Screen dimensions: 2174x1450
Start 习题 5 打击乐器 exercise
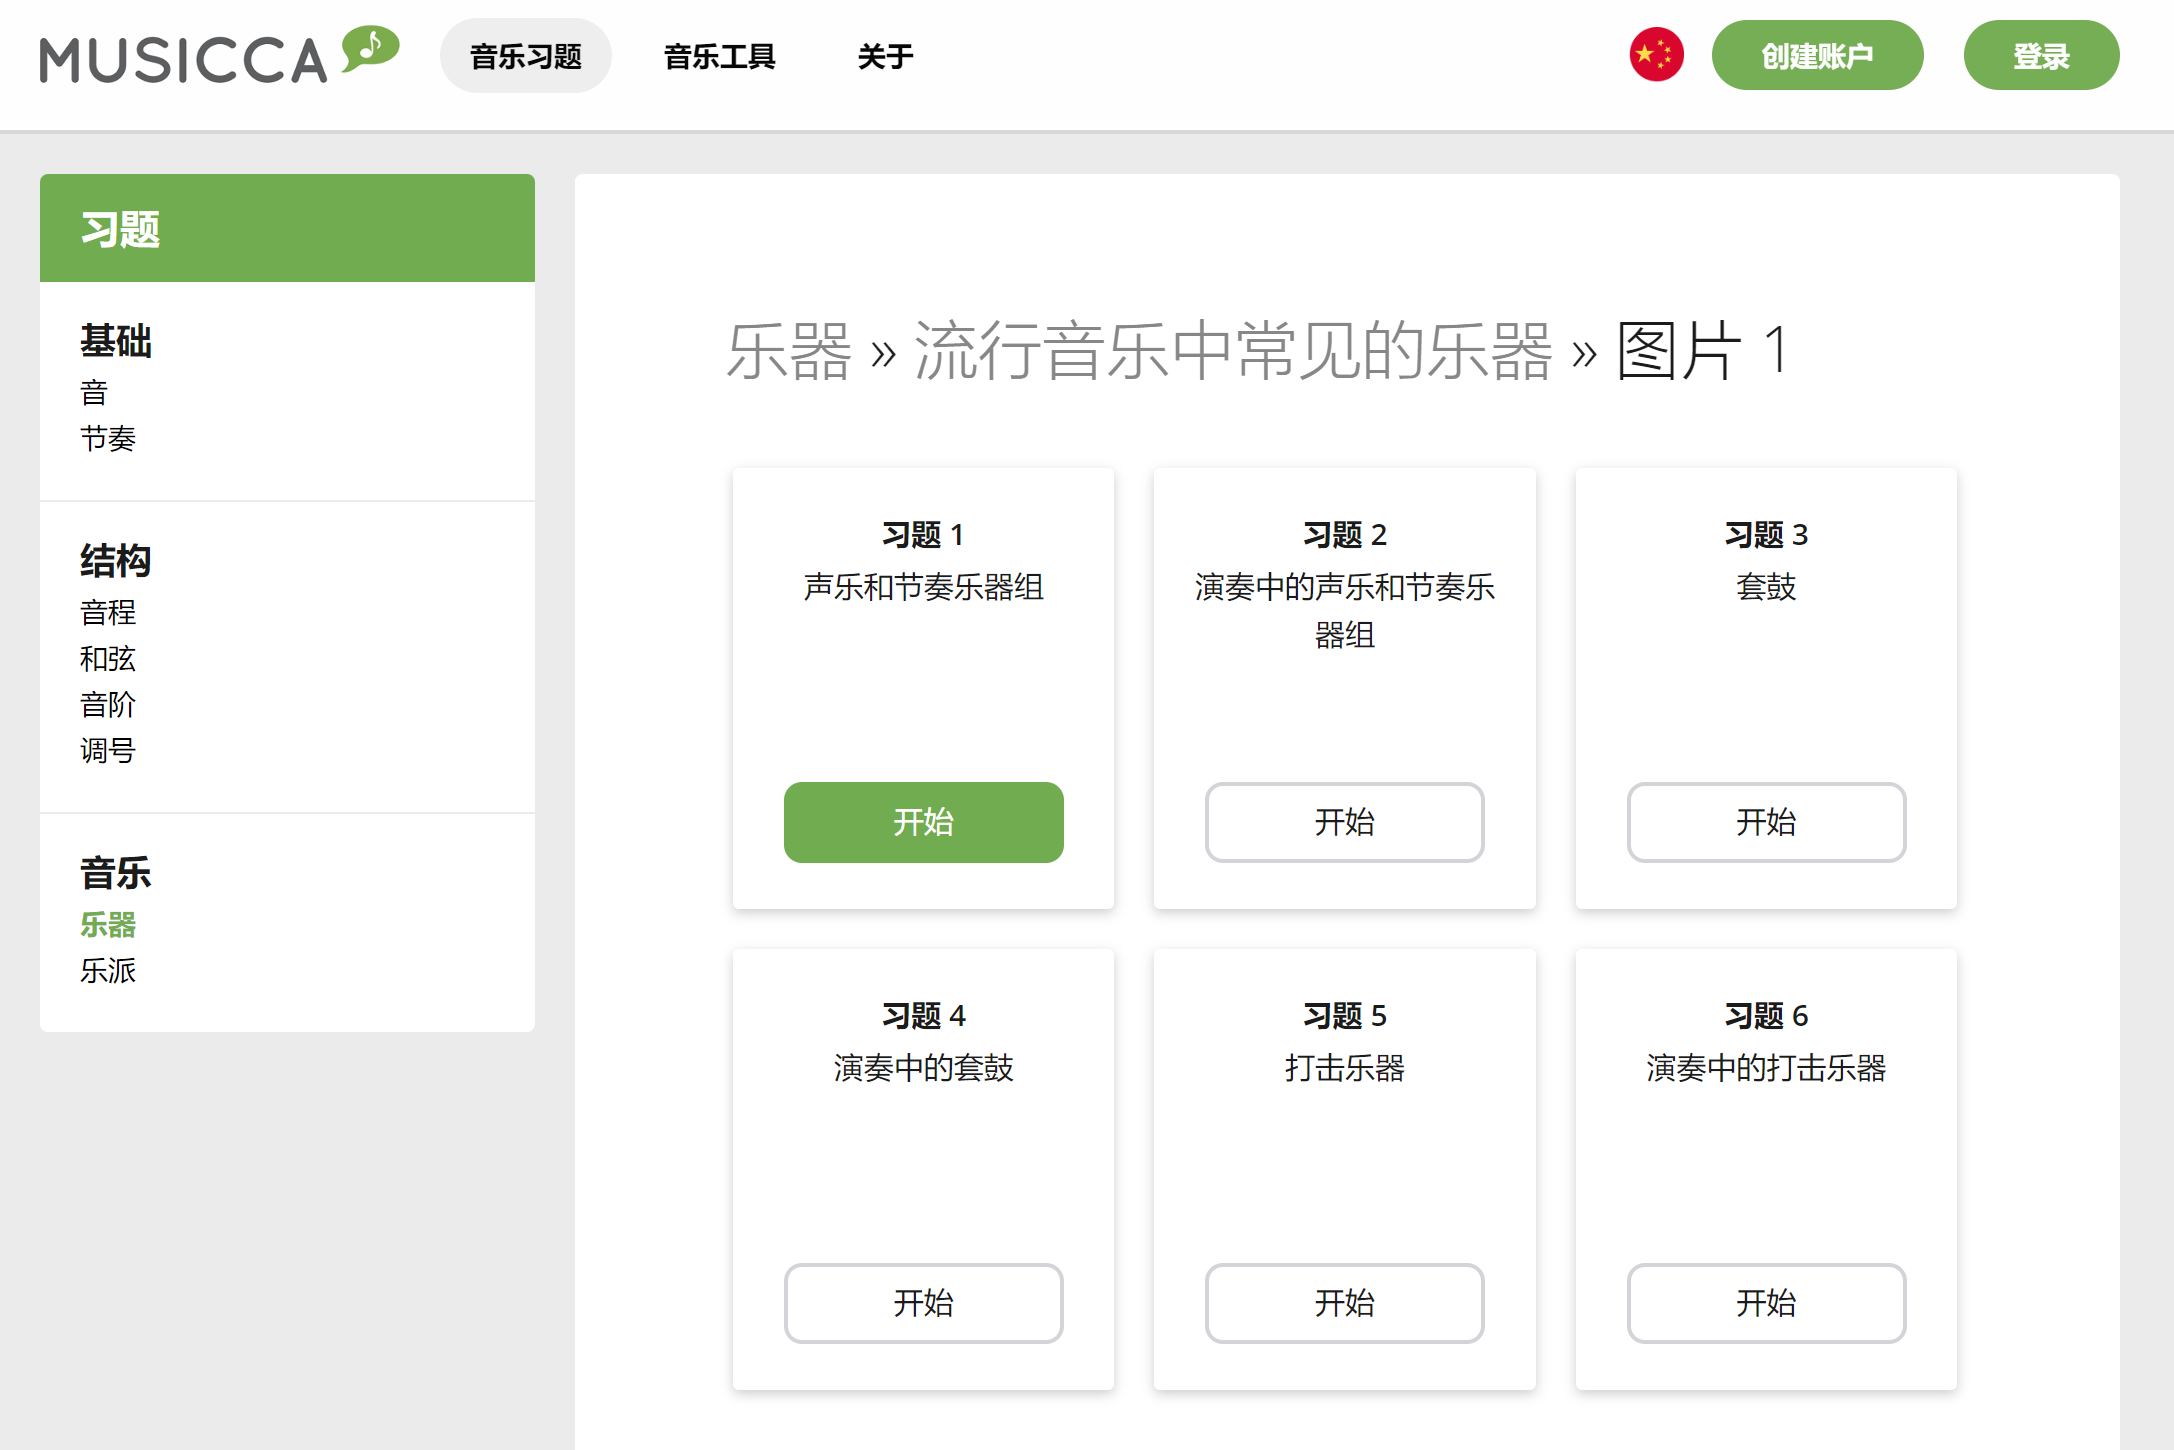(1343, 1303)
